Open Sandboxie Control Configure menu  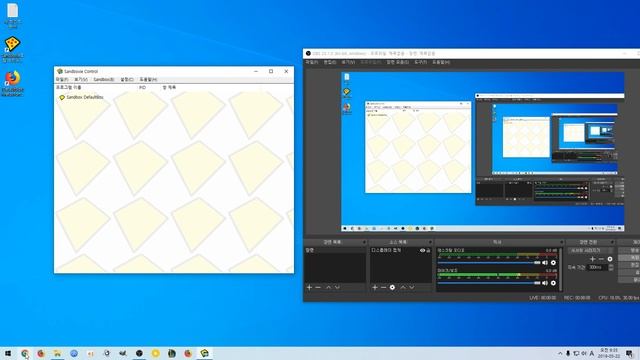(x=127, y=80)
